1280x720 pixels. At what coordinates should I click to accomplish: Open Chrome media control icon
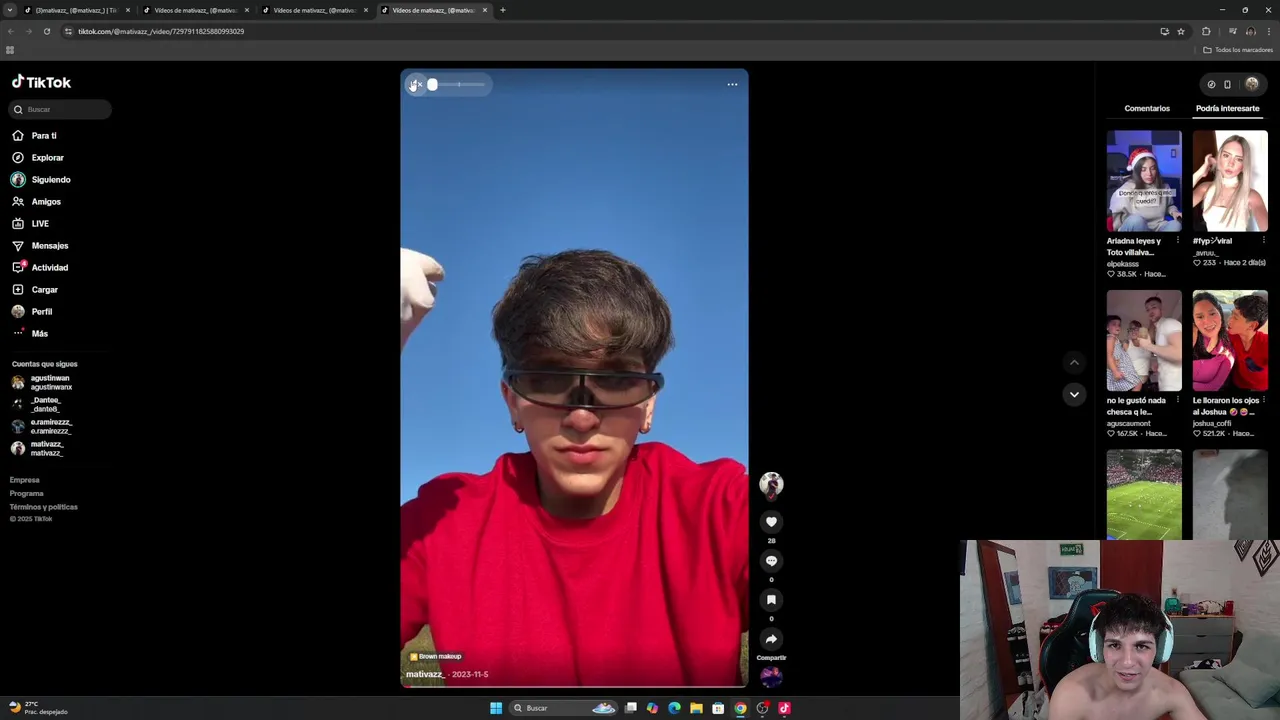pos(1233,31)
